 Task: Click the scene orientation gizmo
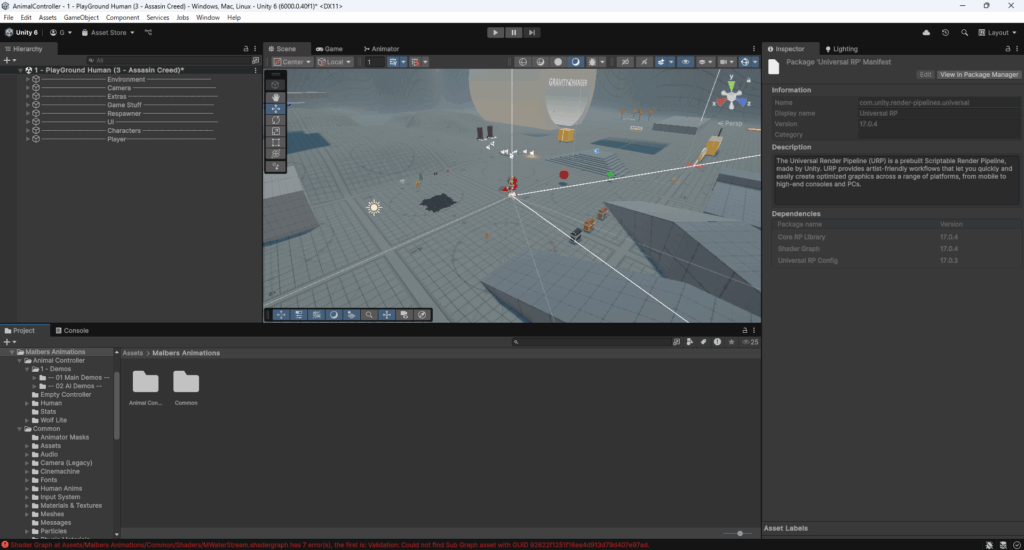[731, 97]
